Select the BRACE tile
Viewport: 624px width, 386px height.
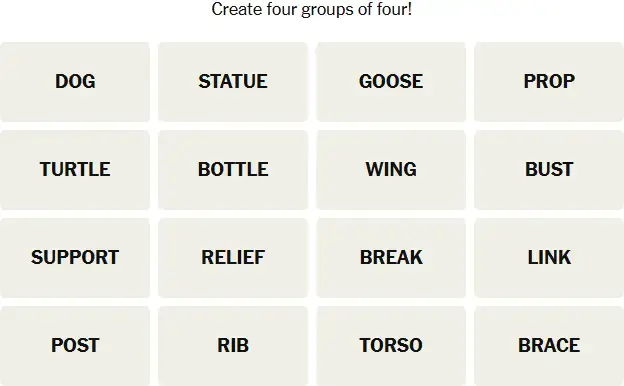coord(549,346)
